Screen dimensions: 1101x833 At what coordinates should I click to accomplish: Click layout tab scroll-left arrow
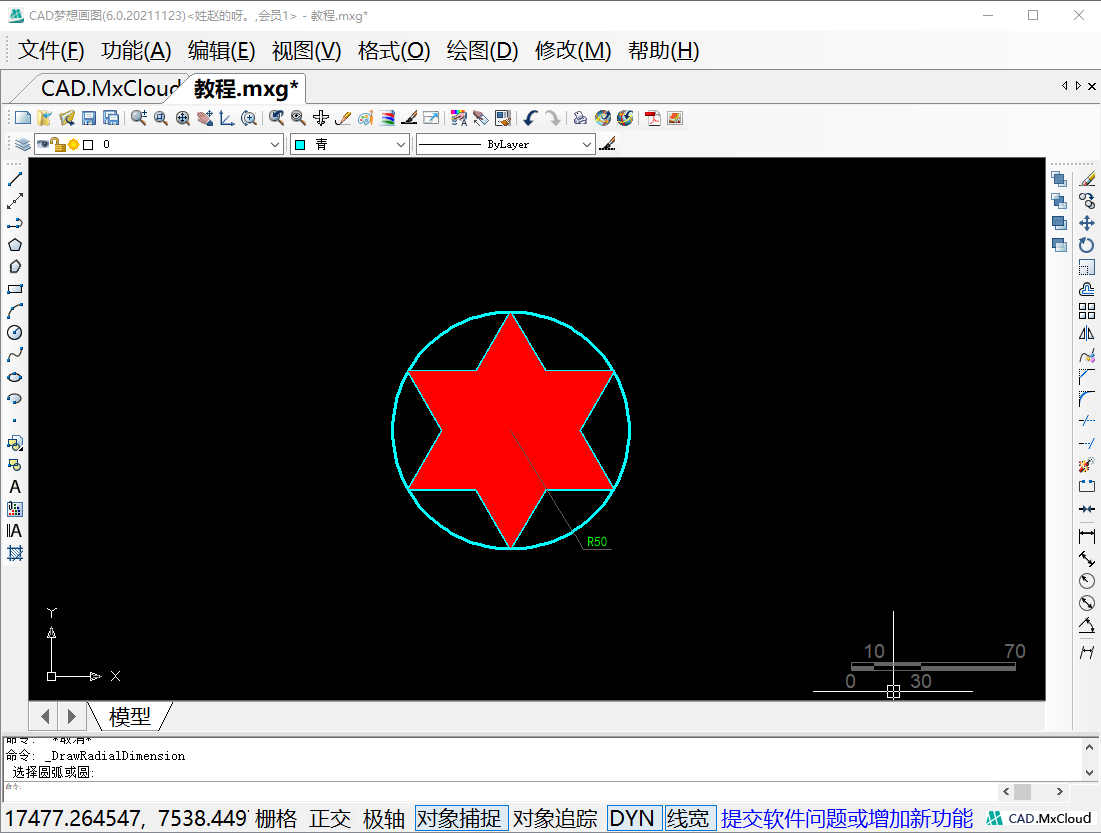point(46,716)
